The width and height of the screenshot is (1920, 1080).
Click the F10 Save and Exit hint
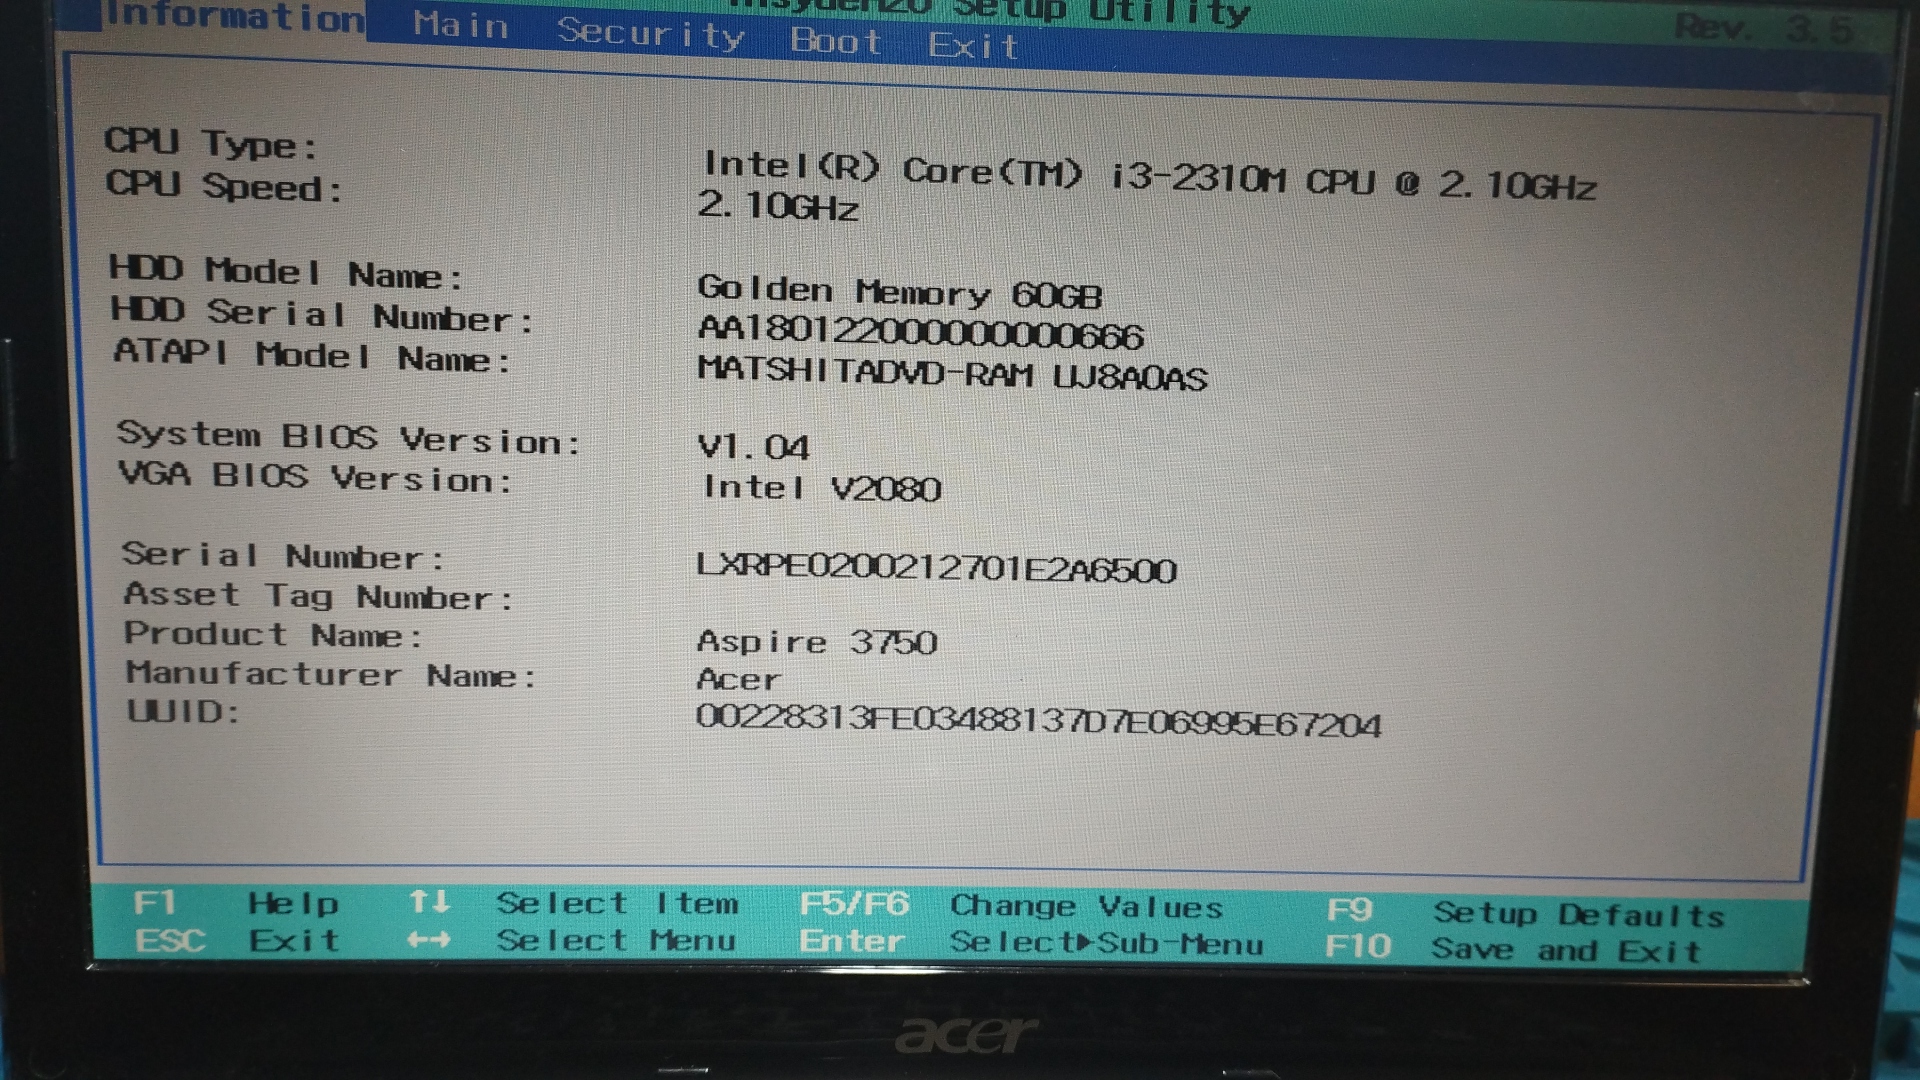pyautogui.click(x=1513, y=949)
